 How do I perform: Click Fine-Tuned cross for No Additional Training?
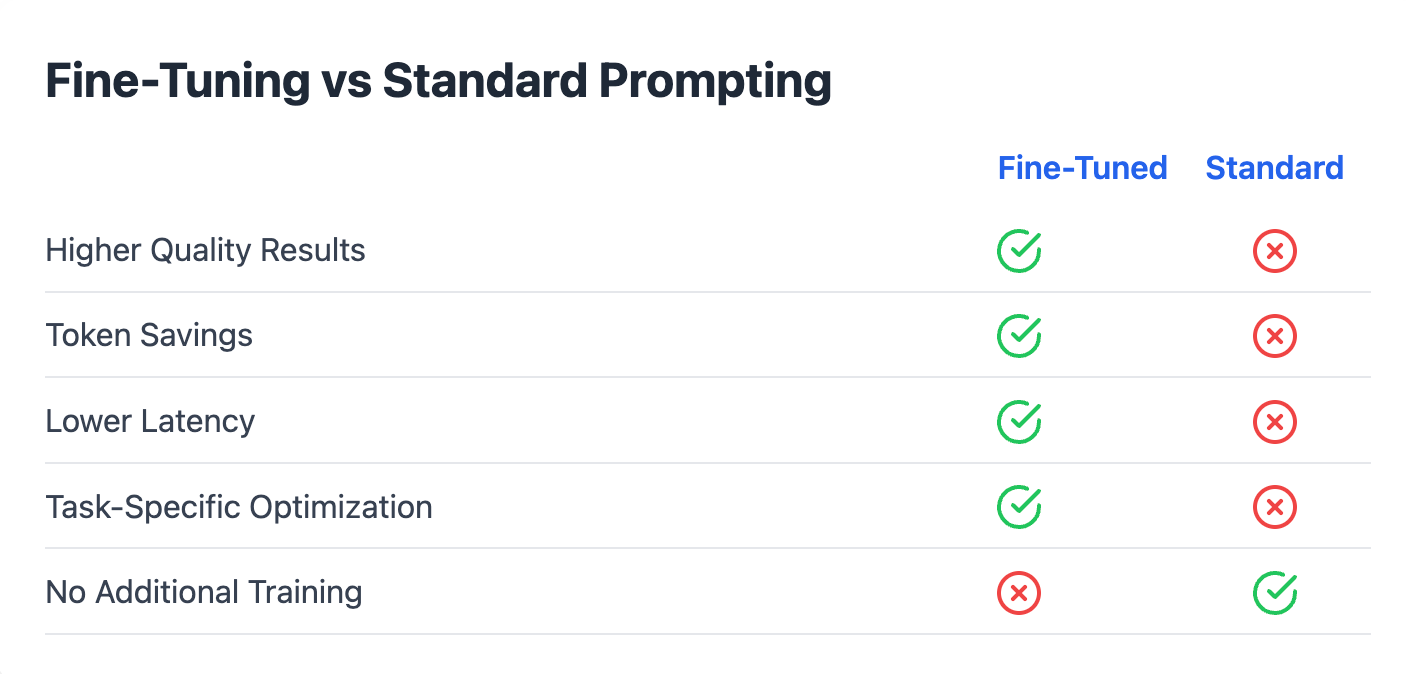click(1019, 592)
